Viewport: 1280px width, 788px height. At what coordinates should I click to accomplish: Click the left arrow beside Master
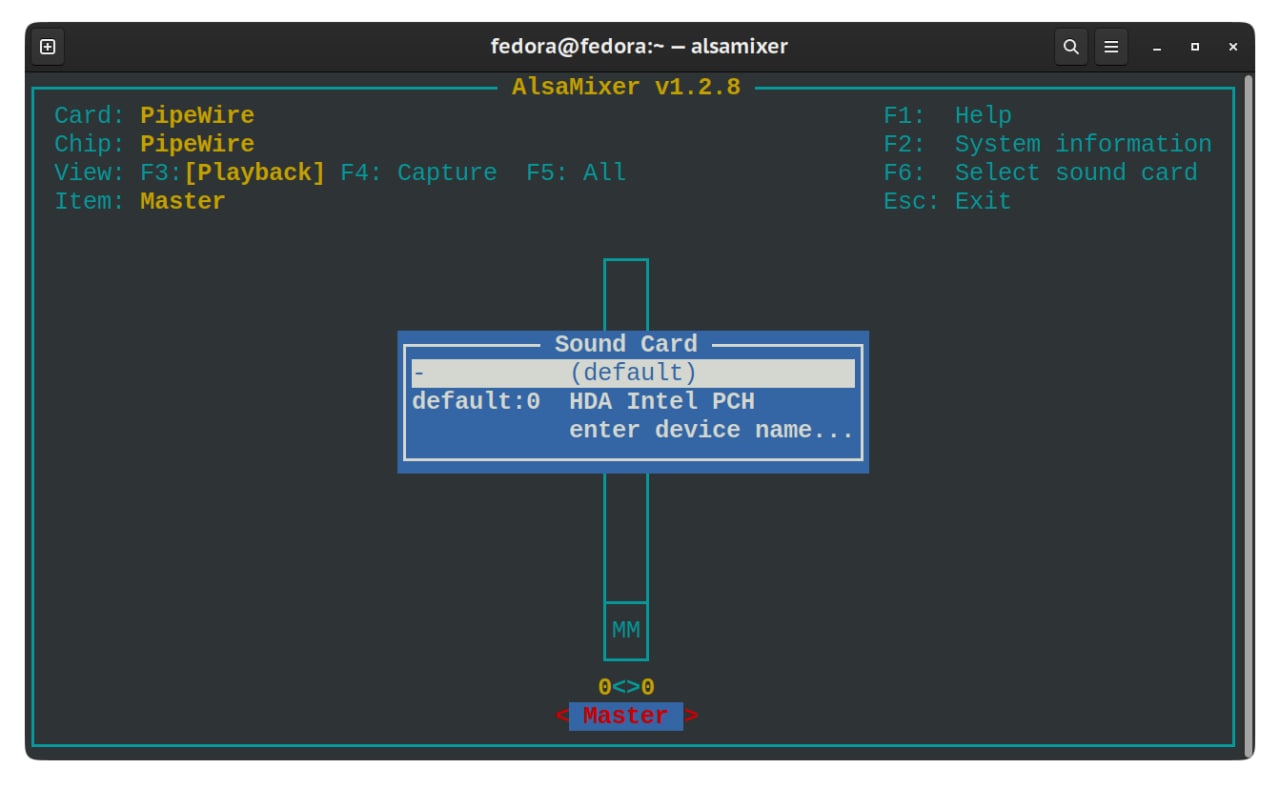562,716
